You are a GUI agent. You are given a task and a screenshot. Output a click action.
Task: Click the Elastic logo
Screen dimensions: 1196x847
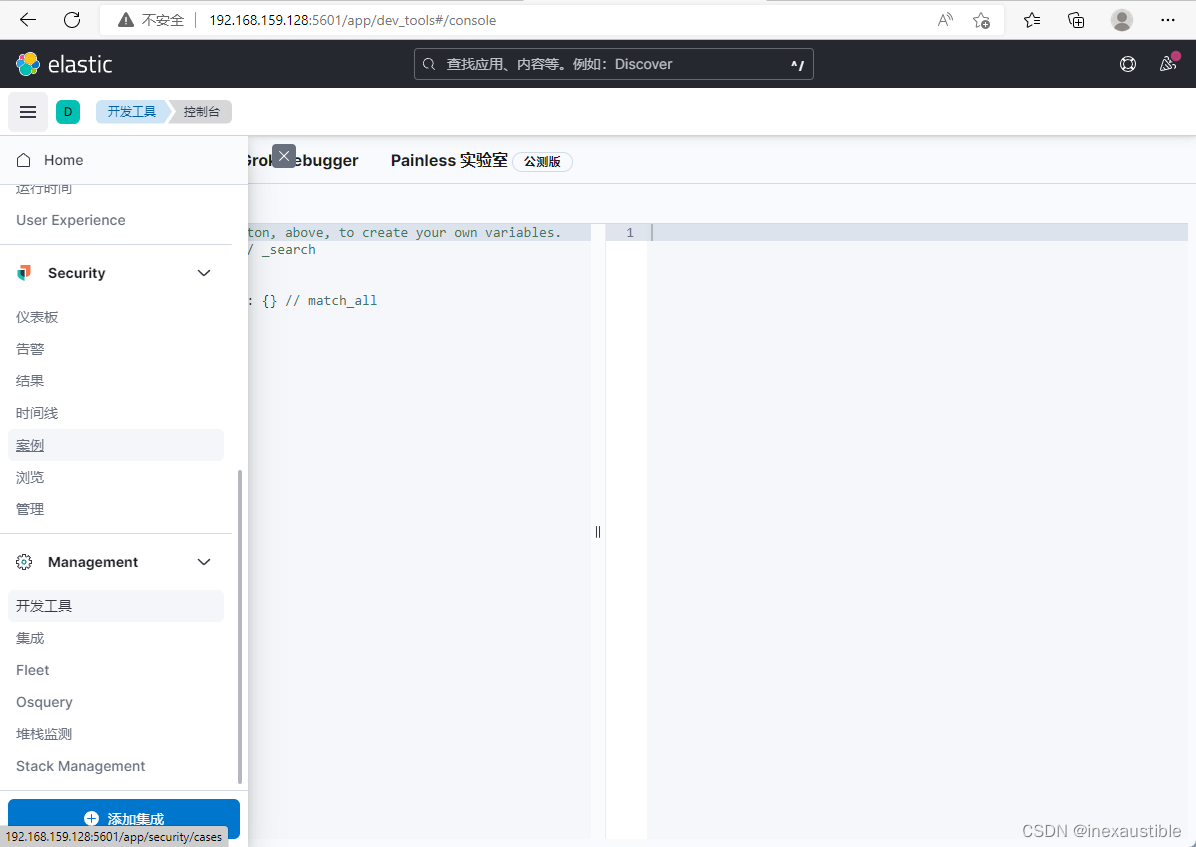64,64
